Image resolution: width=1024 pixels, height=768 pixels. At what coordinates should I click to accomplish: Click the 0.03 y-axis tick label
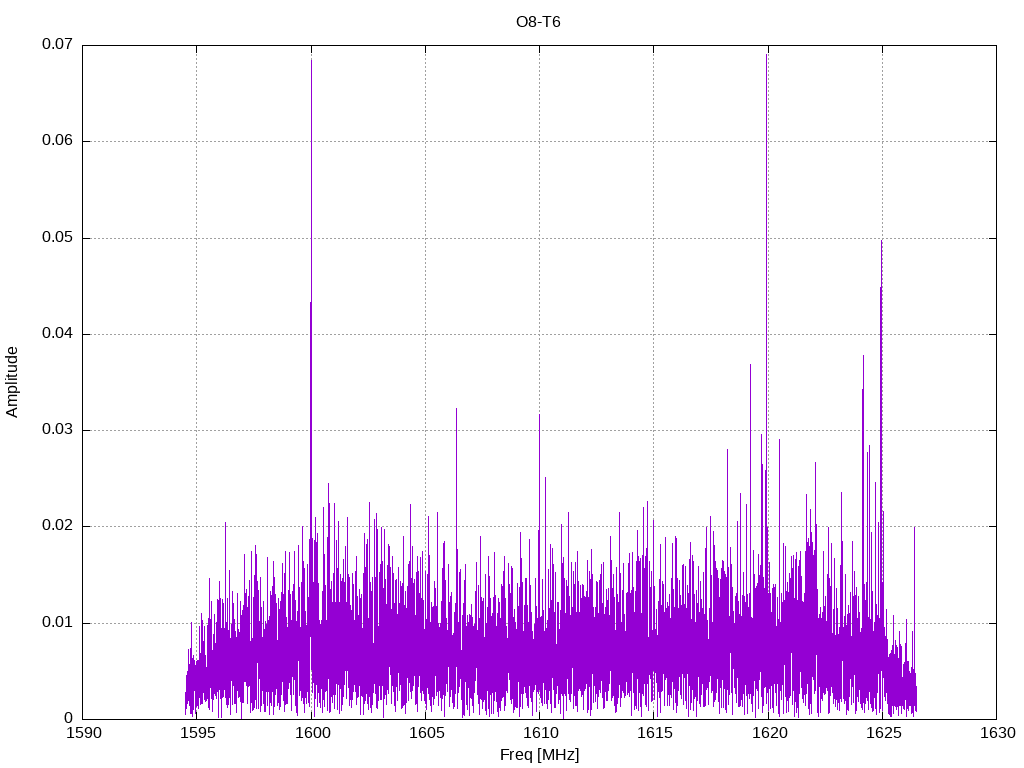tap(57, 430)
